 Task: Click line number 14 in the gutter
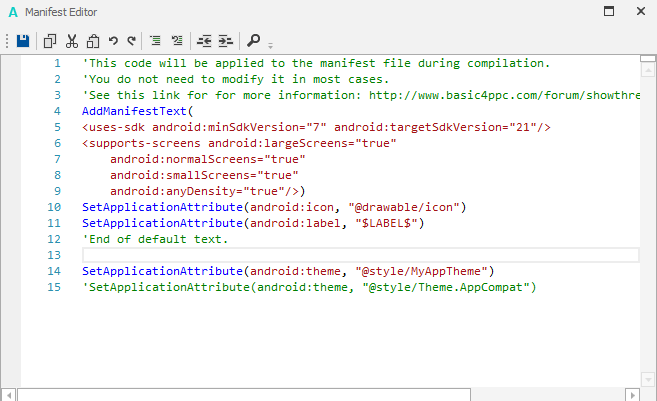point(54,271)
